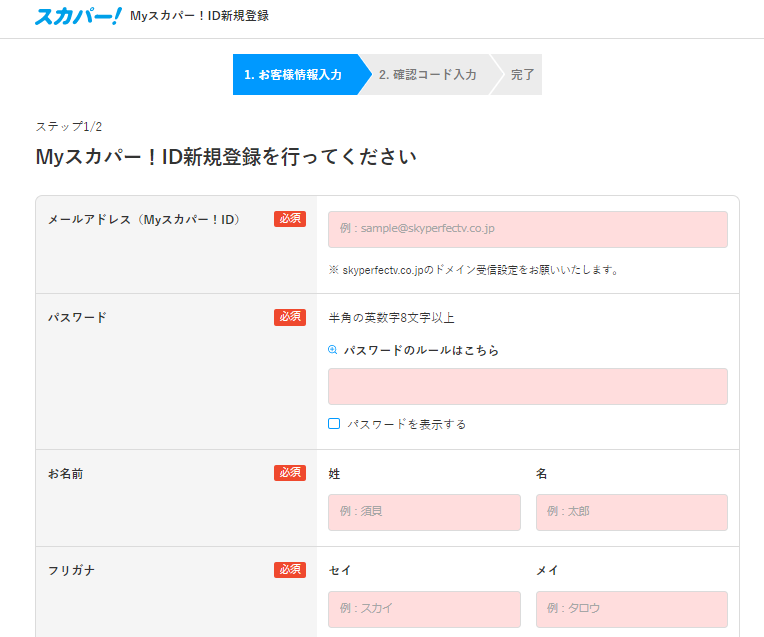
Task: Select the 1. お客様情報入力 step
Action: (x=293, y=75)
